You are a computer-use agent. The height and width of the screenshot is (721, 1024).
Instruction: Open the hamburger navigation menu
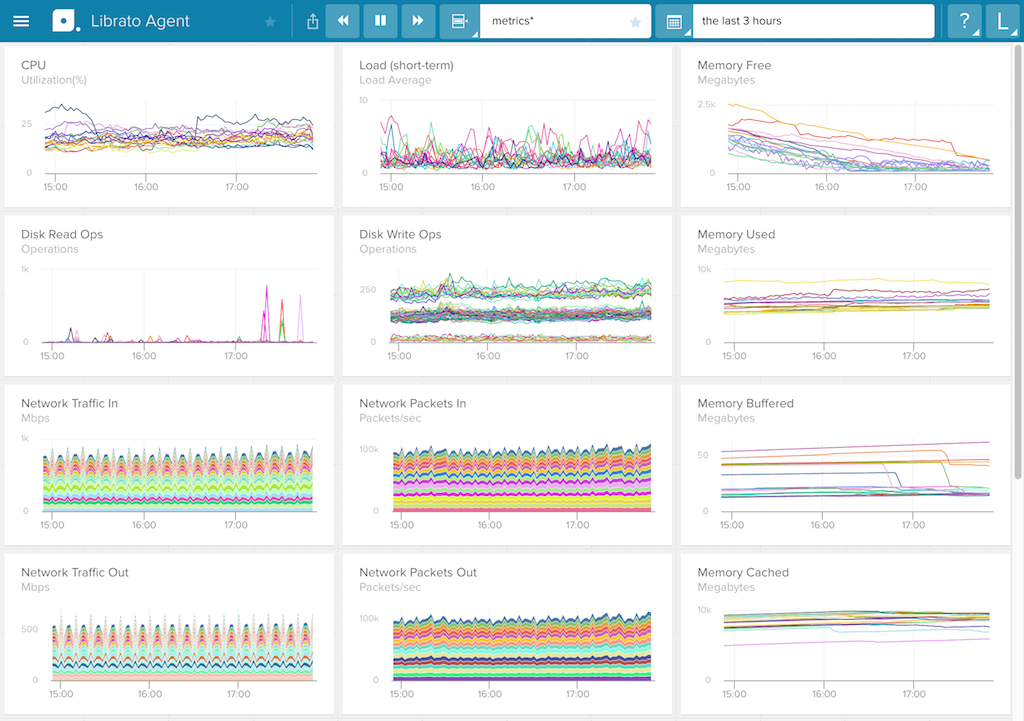pos(21,21)
